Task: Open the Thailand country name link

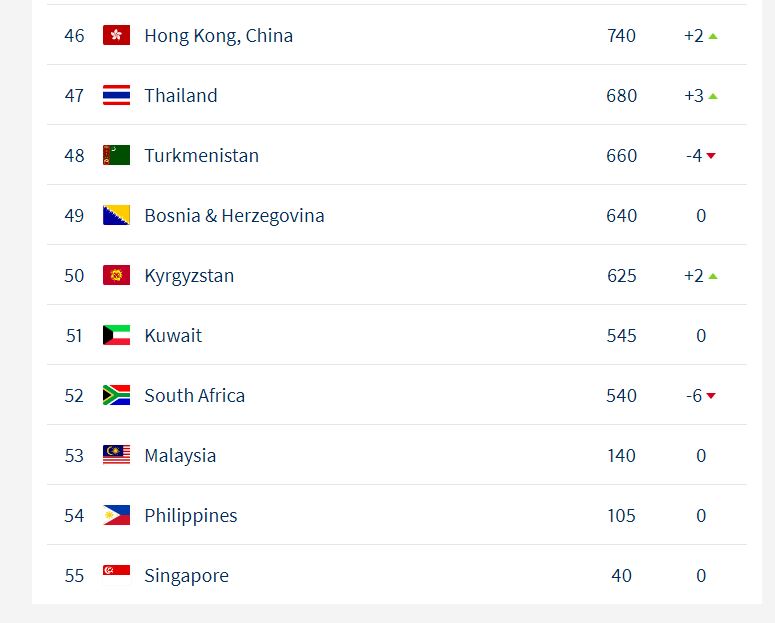Action: (180, 96)
